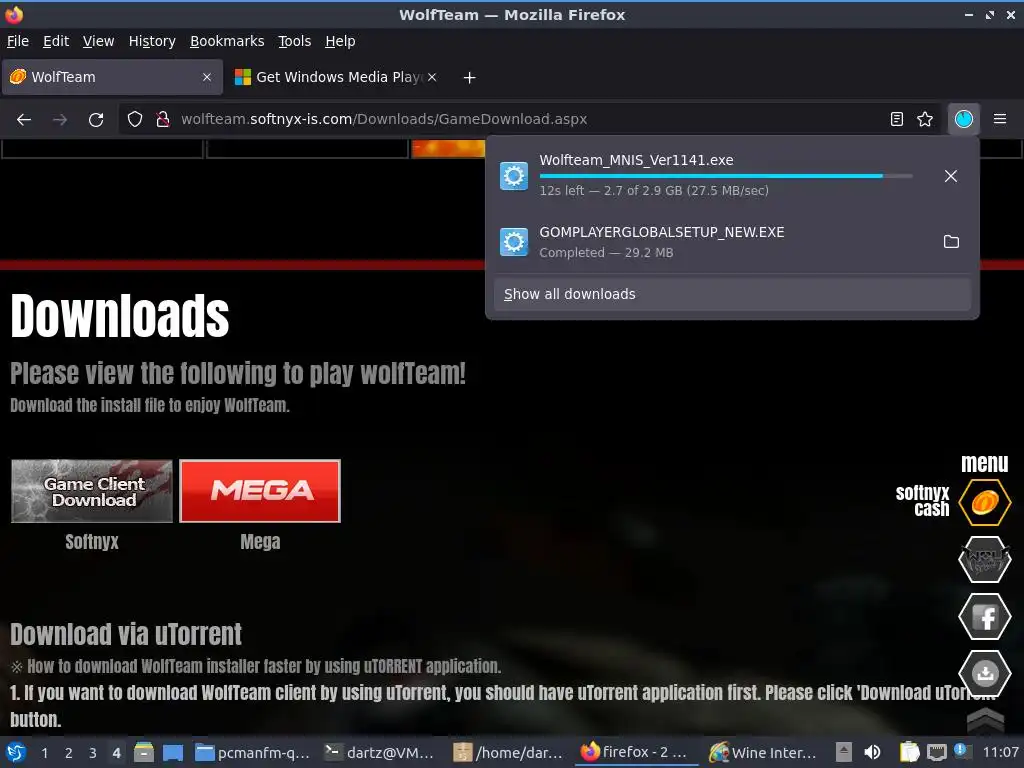The height and width of the screenshot is (768, 1024).
Task: Click the Downloads page heading
Action: [120, 316]
